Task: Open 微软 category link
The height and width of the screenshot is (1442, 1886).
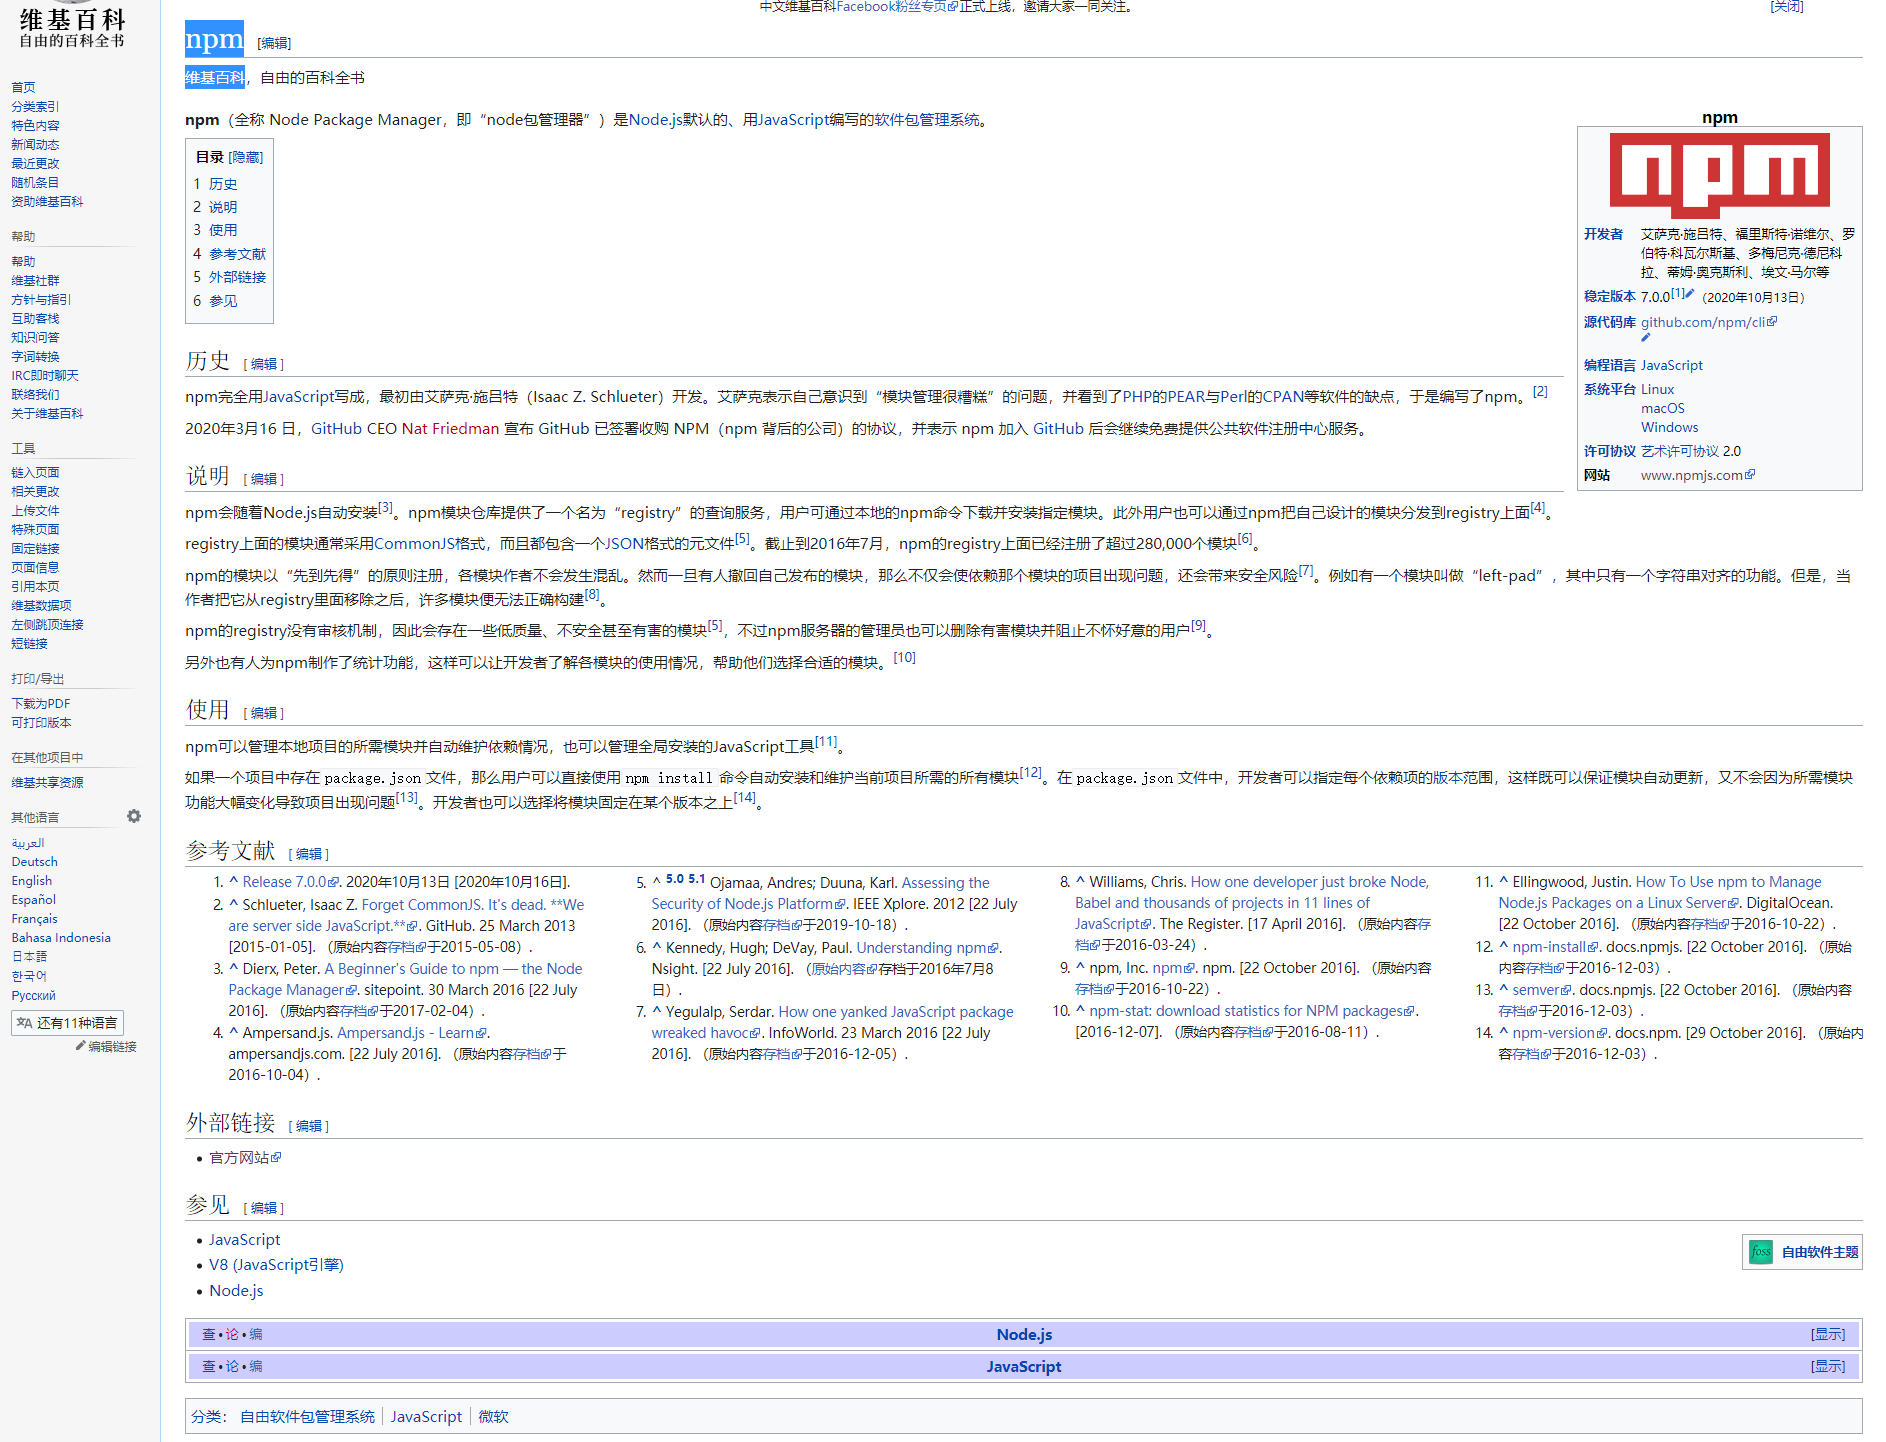Action: (x=493, y=1417)
